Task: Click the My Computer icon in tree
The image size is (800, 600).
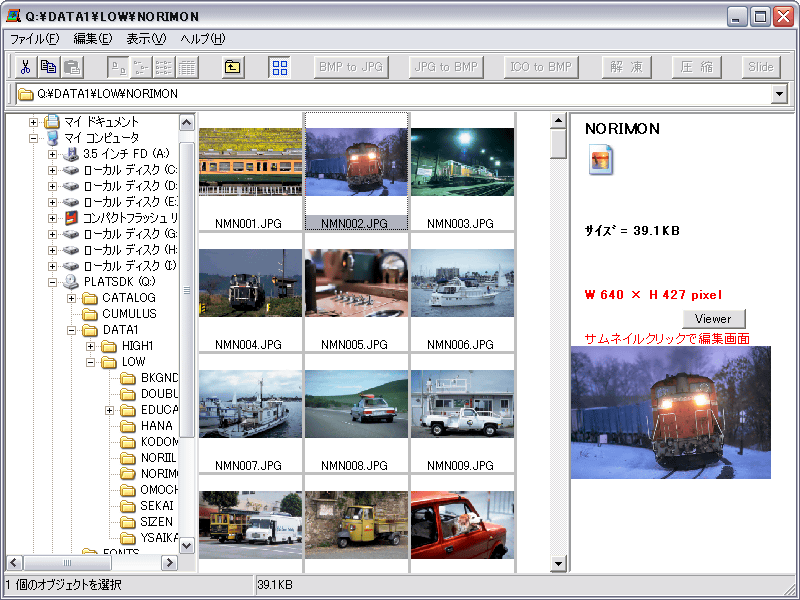Action: [52, 138]
